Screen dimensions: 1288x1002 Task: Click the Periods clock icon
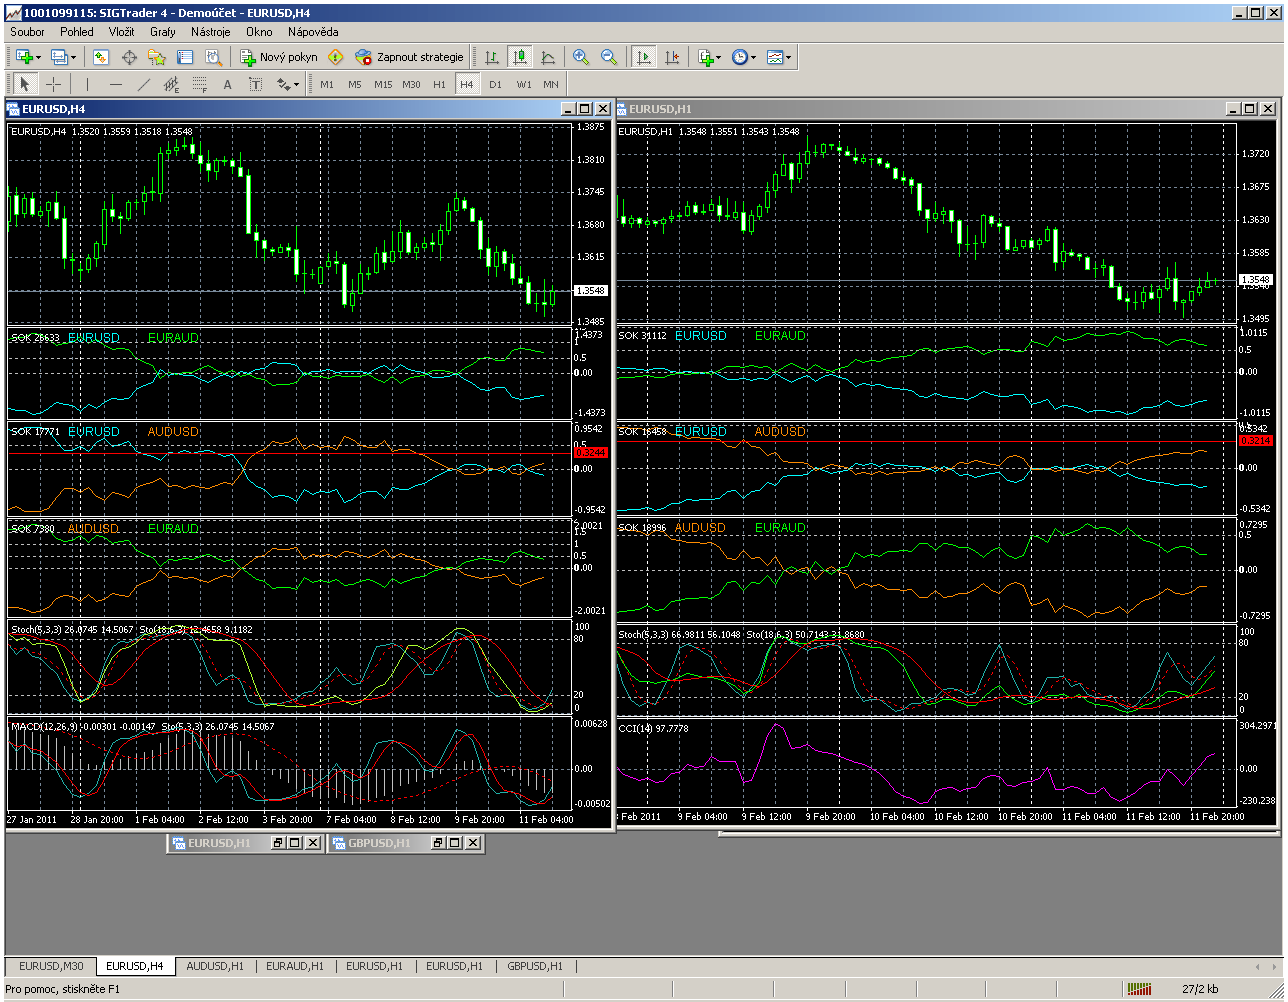point(739,57)
